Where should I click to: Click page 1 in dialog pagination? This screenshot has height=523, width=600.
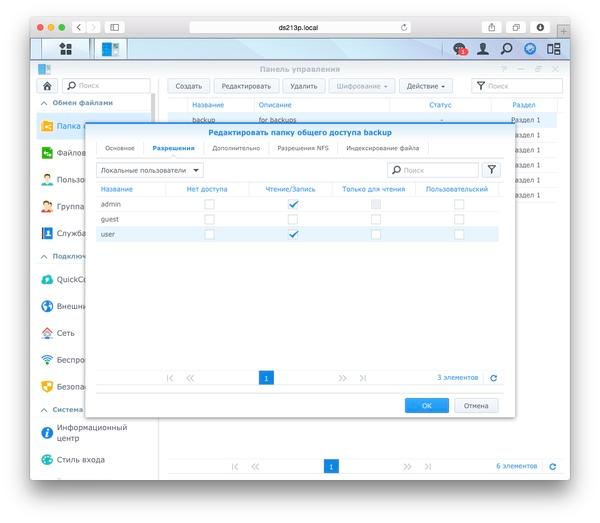(266, 378)
